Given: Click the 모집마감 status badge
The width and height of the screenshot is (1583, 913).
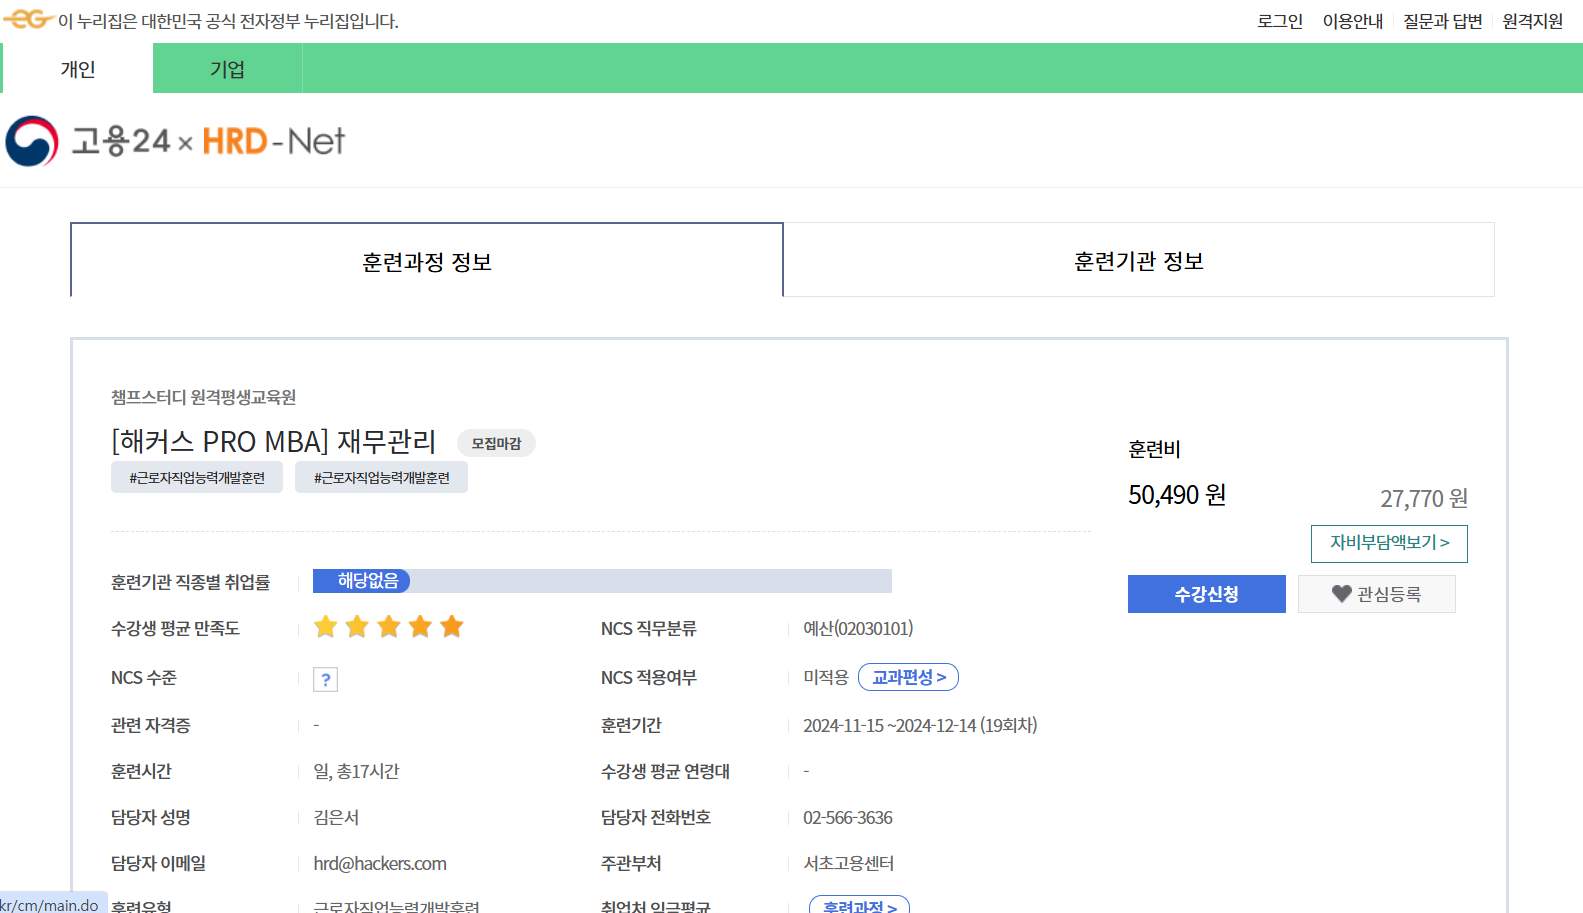Looking at the screenshot, I should 496,443.
